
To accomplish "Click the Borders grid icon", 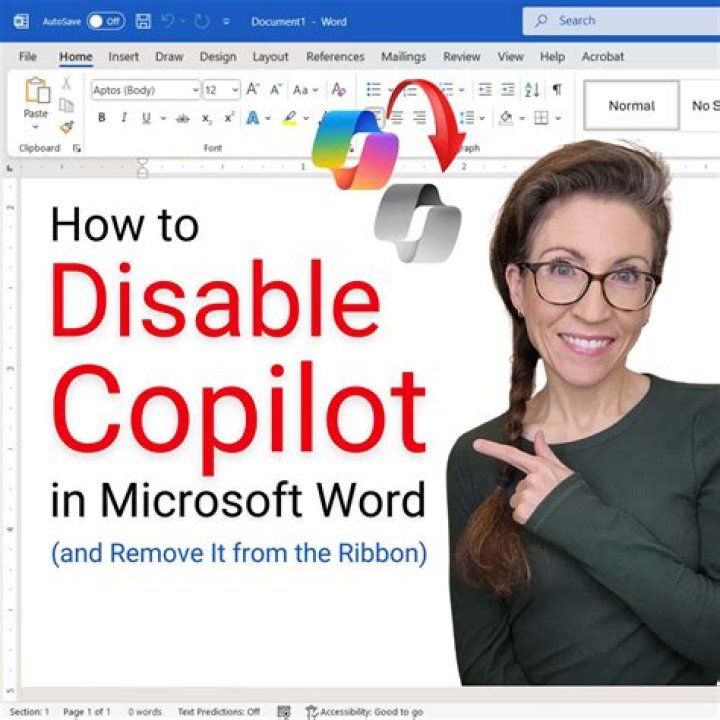I will tap(541, 118).
